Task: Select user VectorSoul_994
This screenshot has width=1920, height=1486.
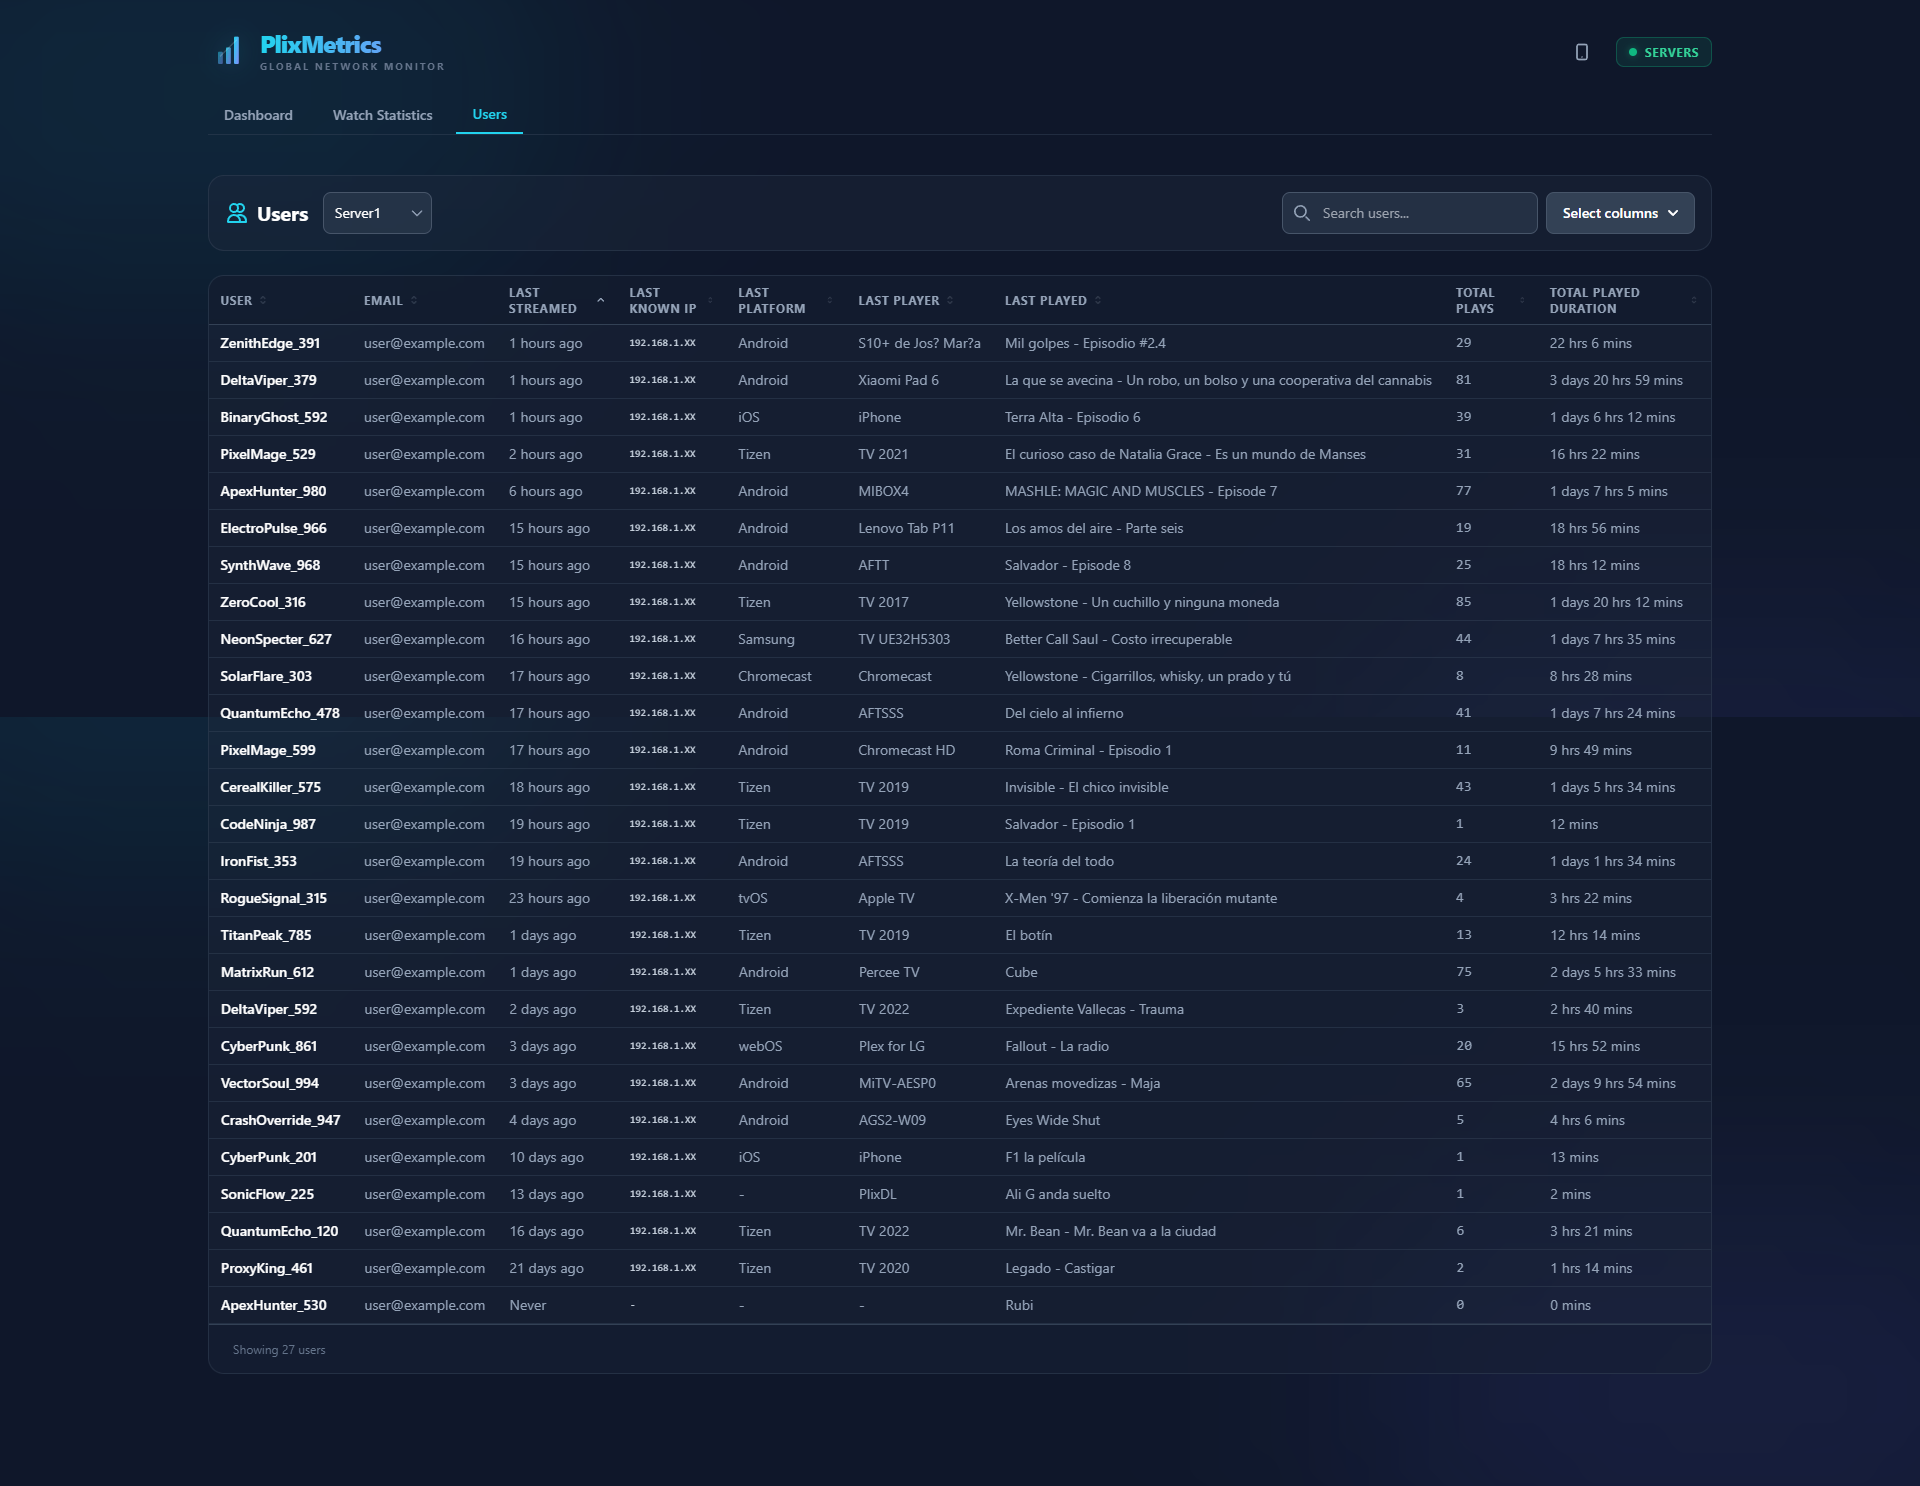Action: point(269,1083)
